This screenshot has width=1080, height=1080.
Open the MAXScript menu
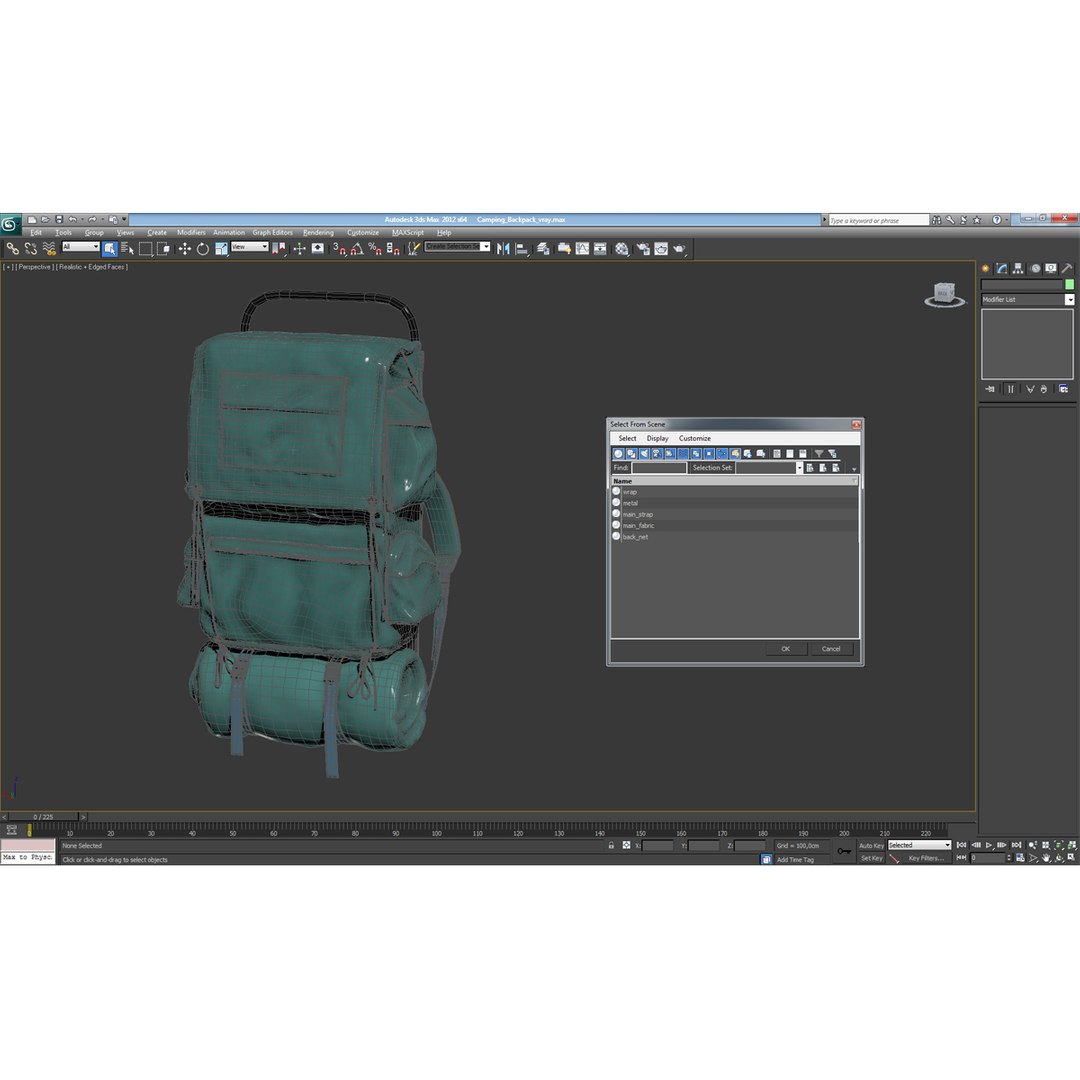pos(408,233)
